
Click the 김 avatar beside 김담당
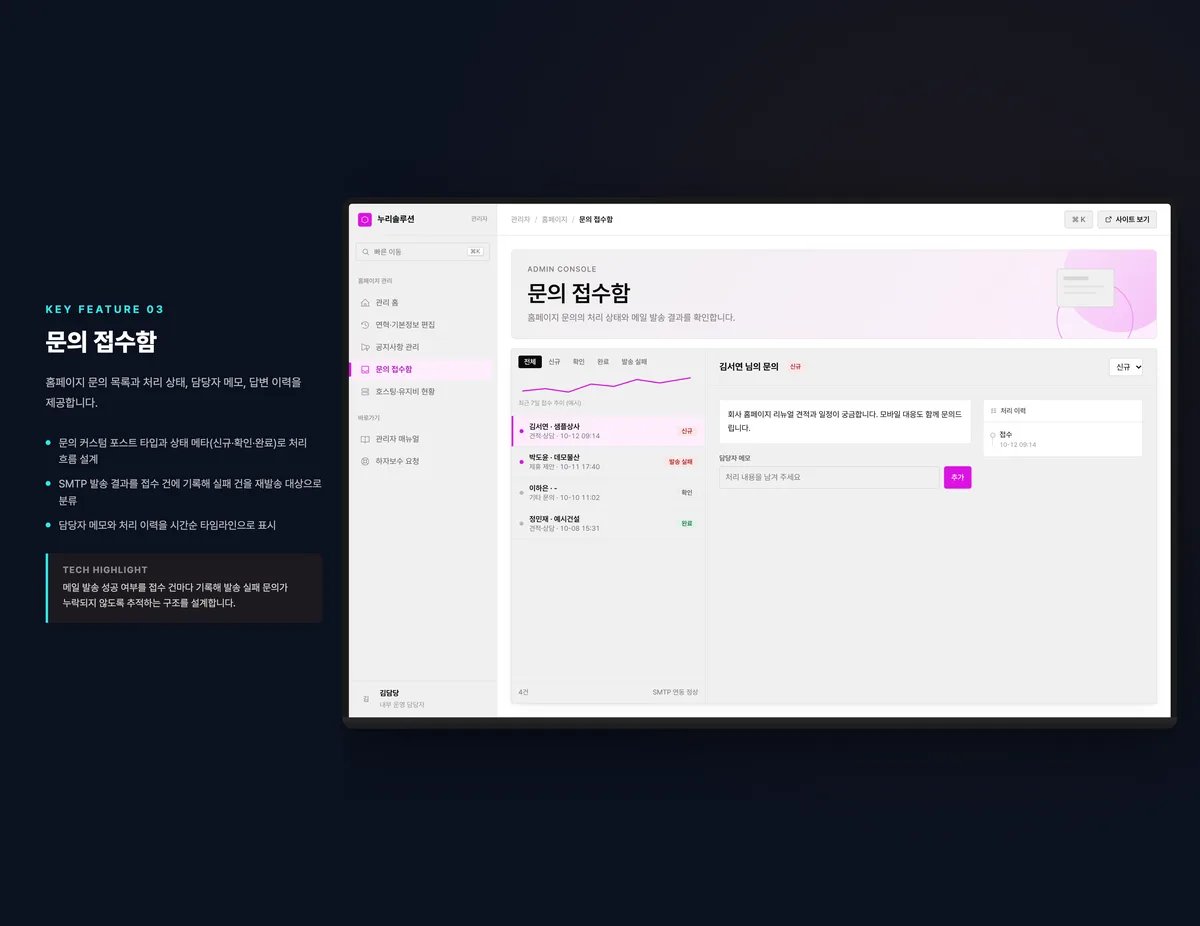(366, 699)
